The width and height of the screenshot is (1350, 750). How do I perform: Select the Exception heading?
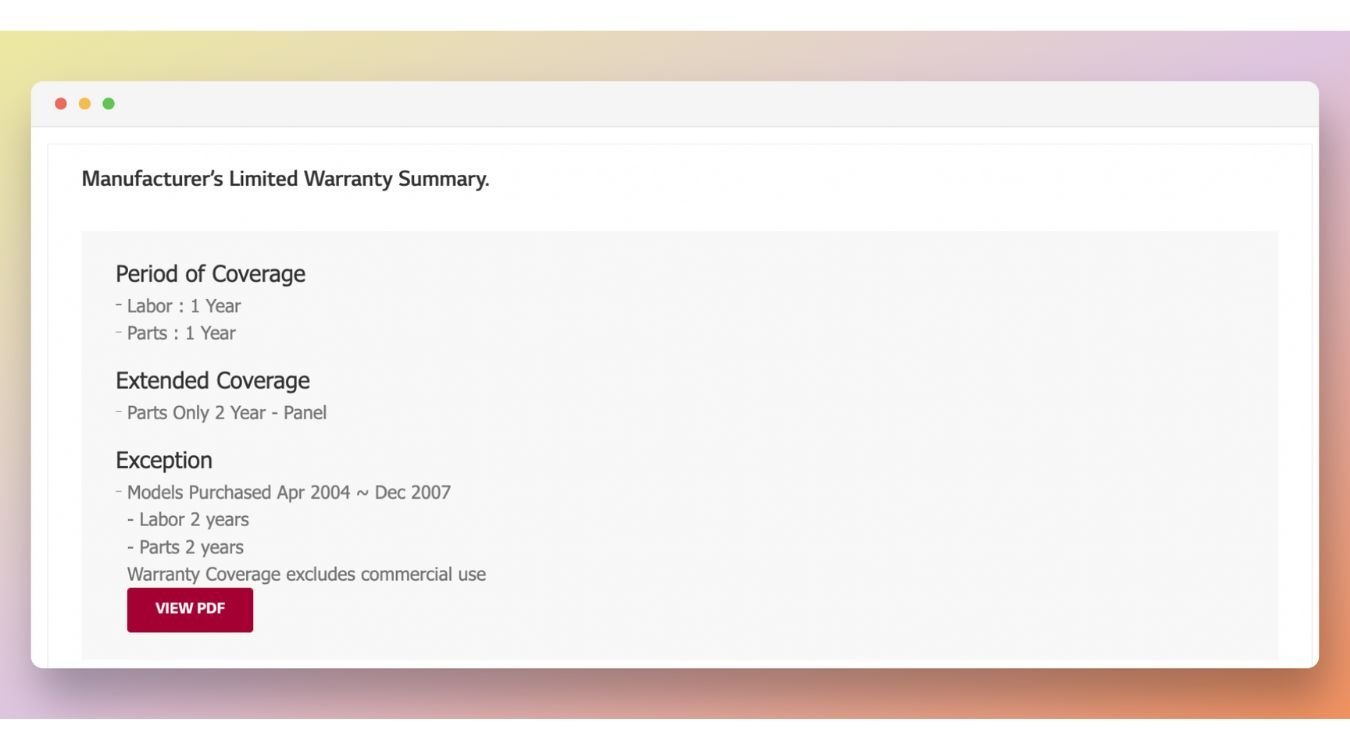[x=164, y=461]
